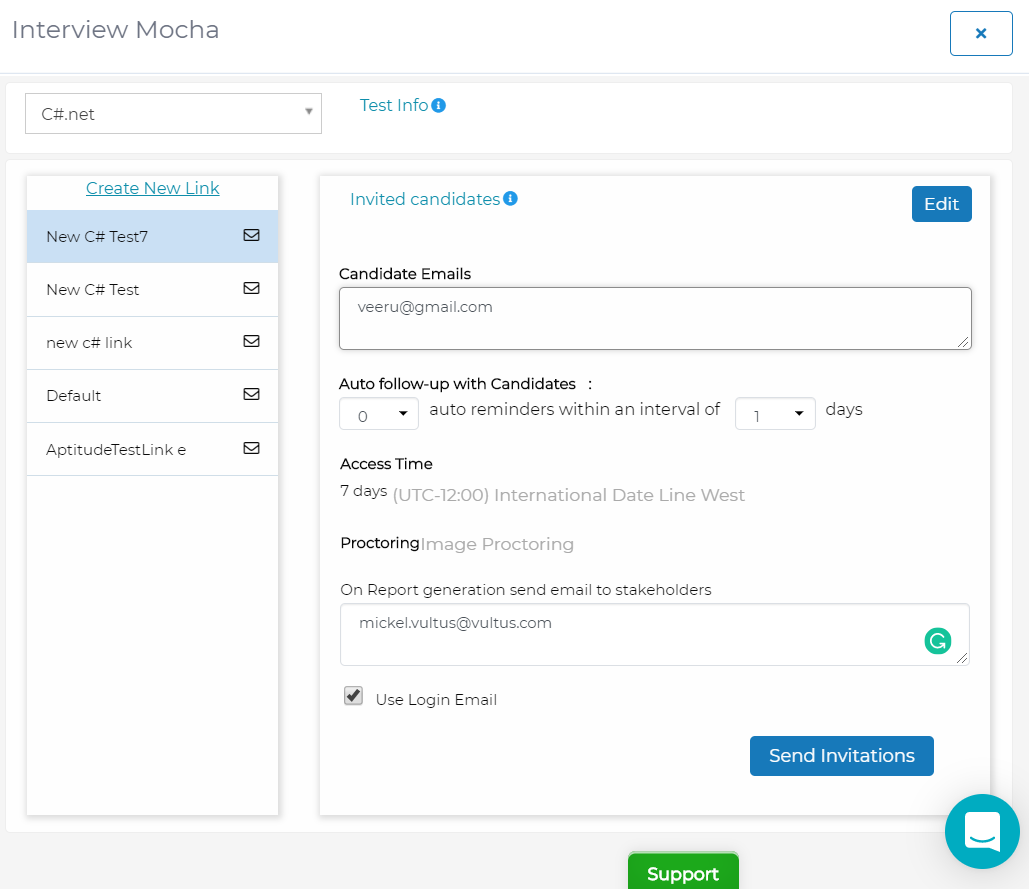Click Create New Link

tap(152, 188)
